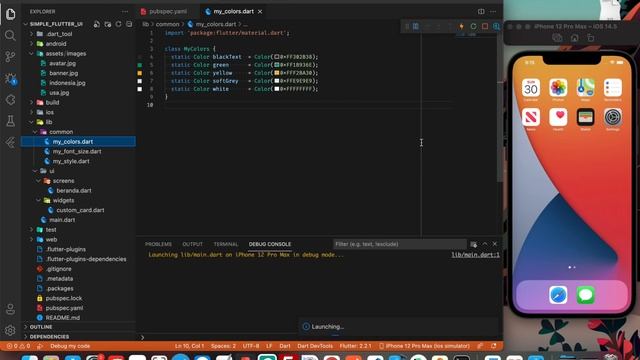This screenshot has height=360, width=640.
Task: Expand the build folder
Action: 31,102
